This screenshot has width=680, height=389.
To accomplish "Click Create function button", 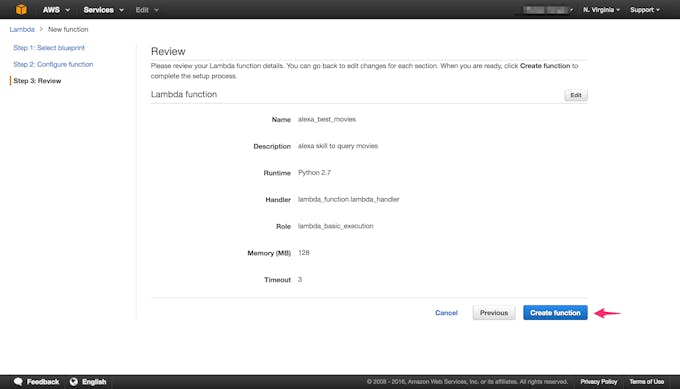I will point(555,313).
